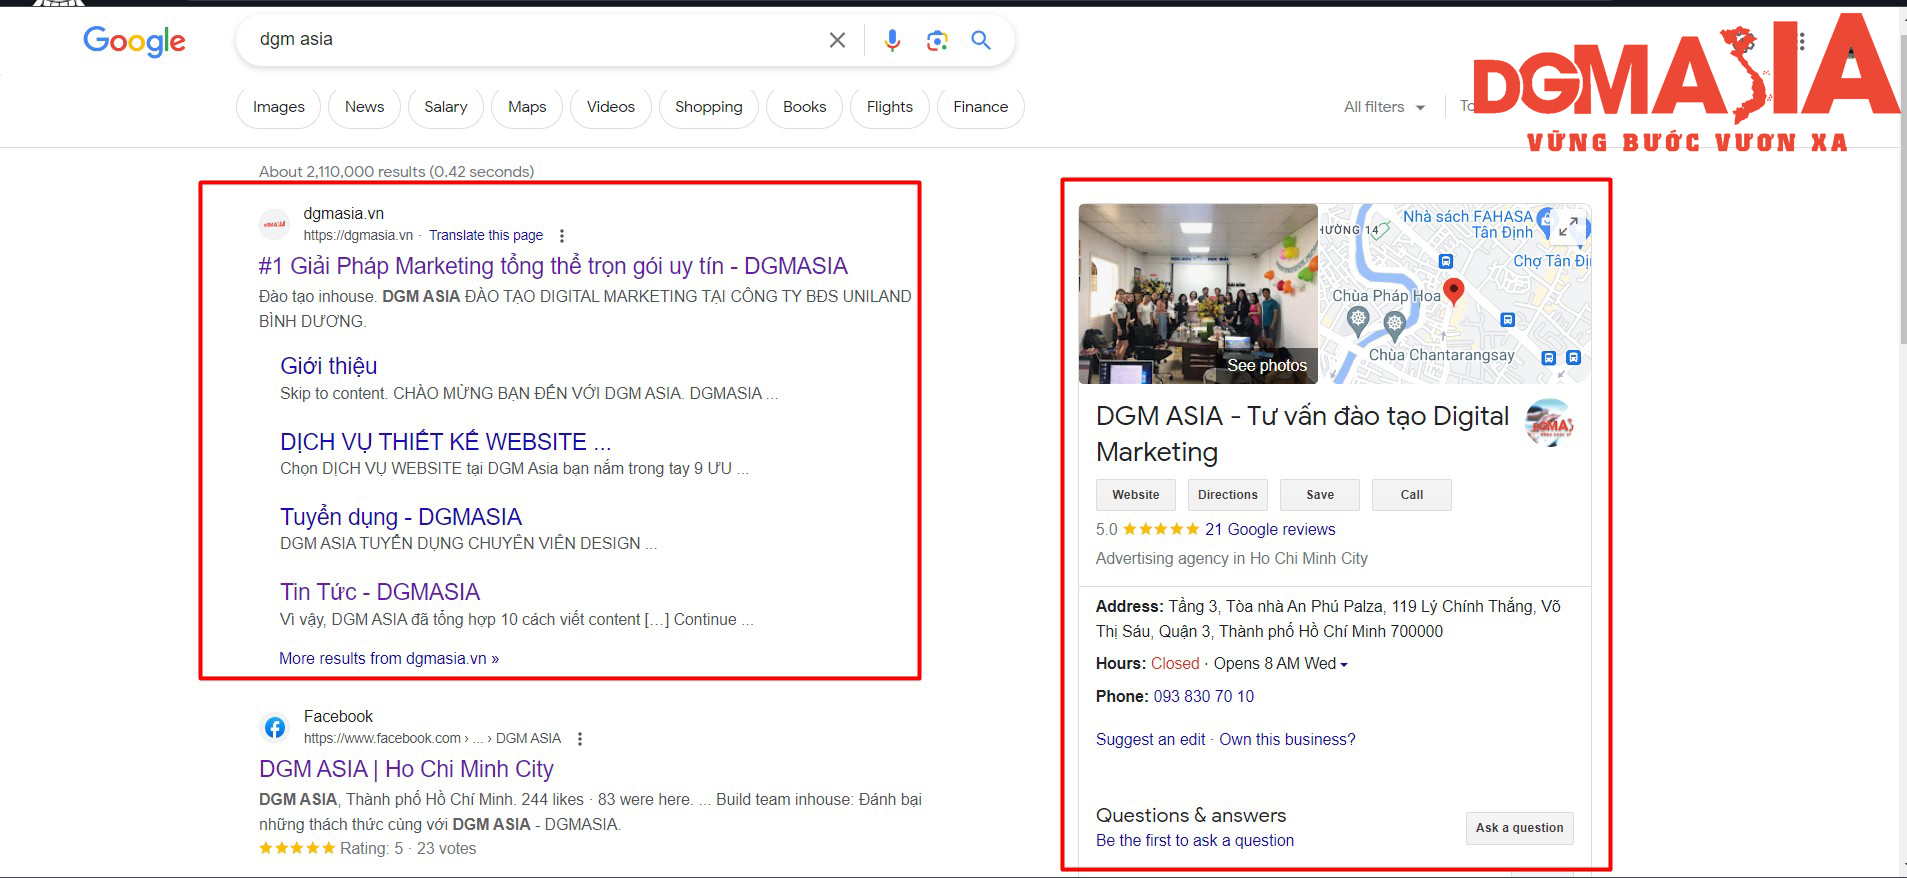Select the Salary filter chip
This screenshot has width=1907, height=878.
click(445, 107)
